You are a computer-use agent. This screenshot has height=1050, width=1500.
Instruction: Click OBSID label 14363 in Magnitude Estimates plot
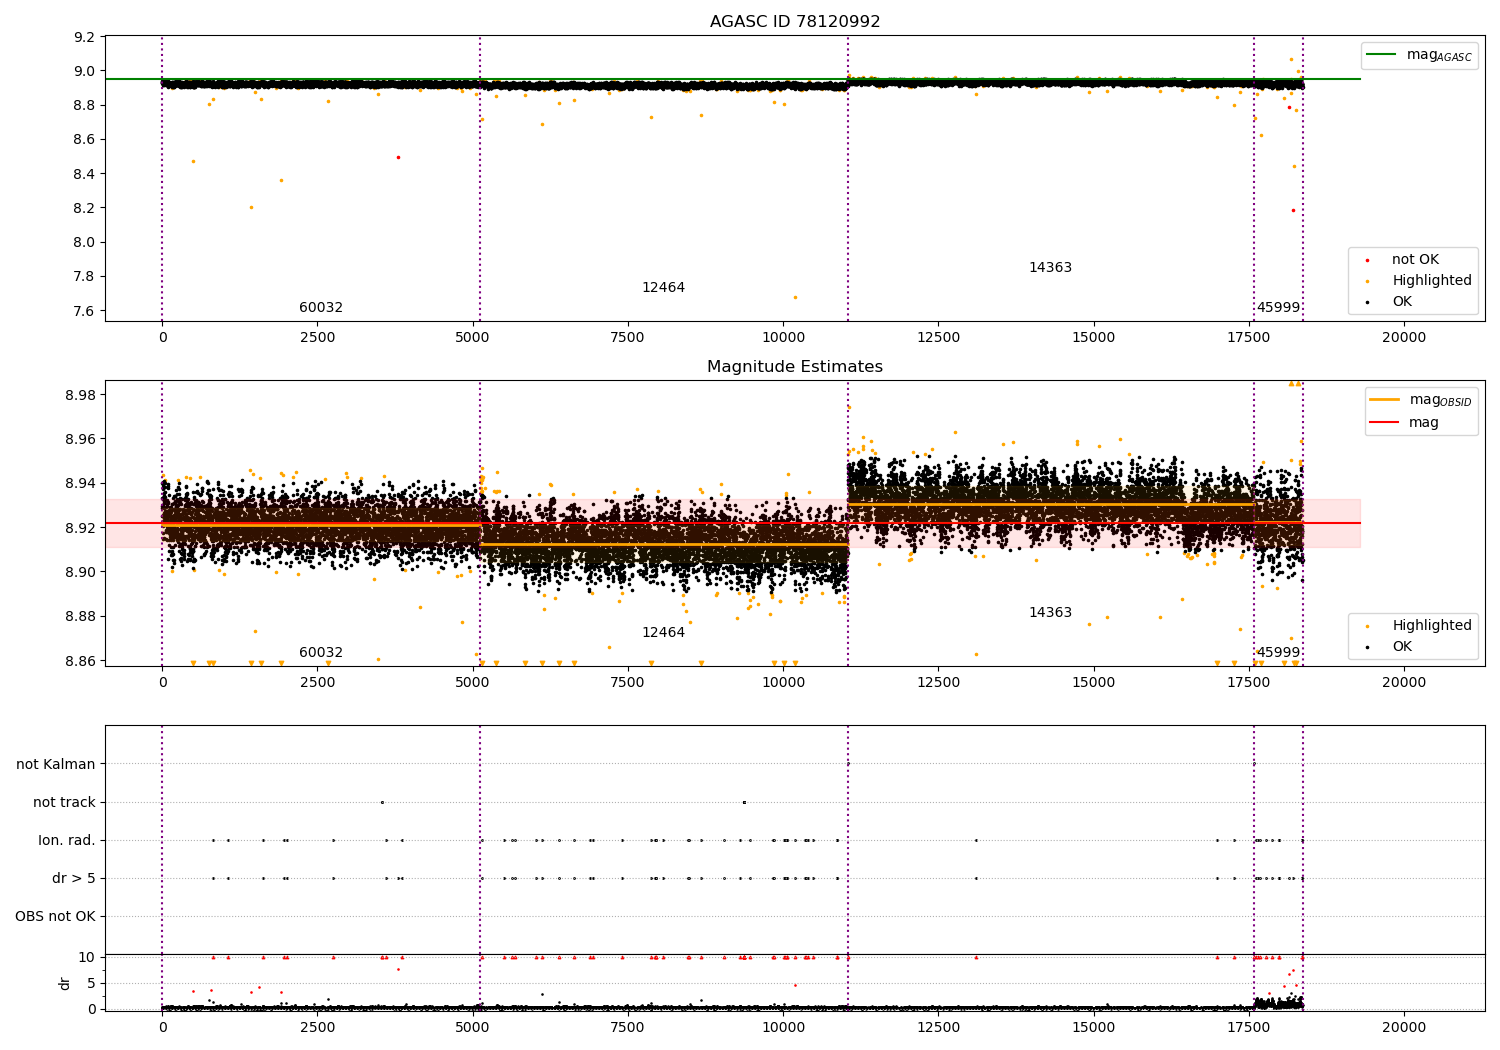click(1050, 613)
